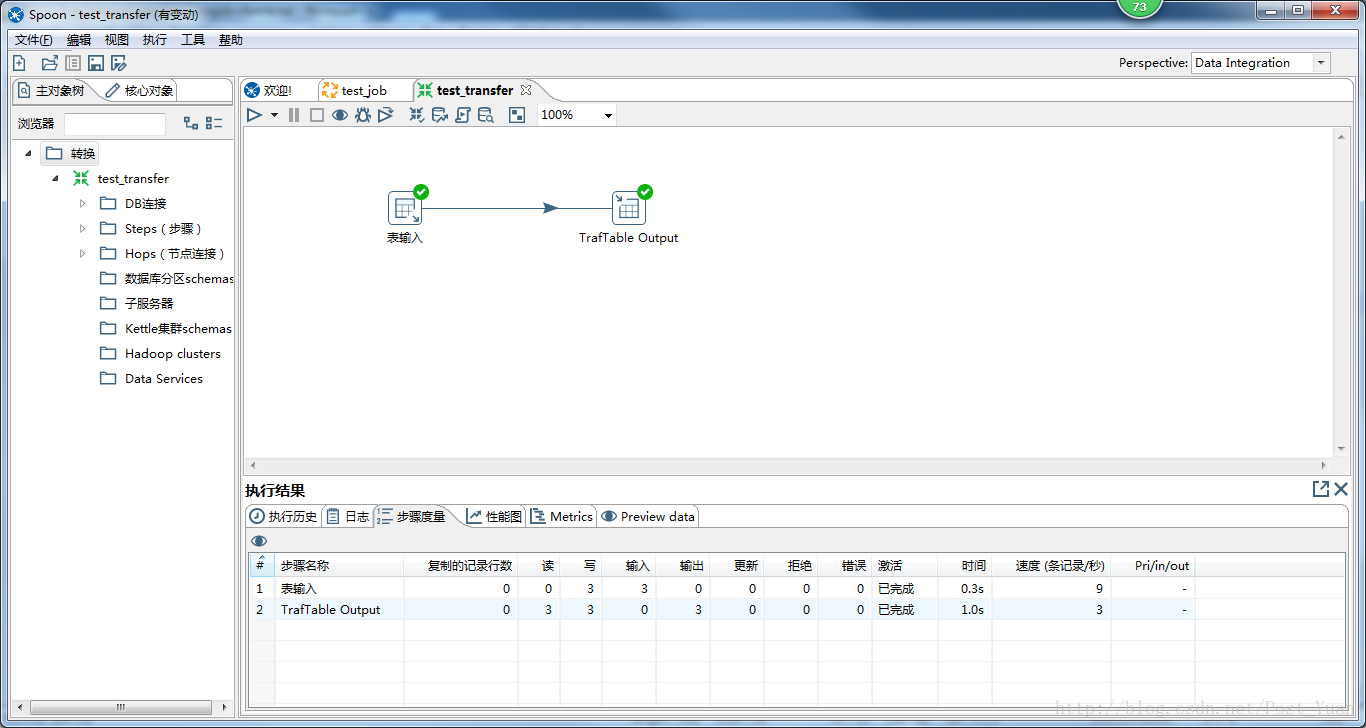
Task: Open the 工具 menu
Action: [x=193, y=40]
